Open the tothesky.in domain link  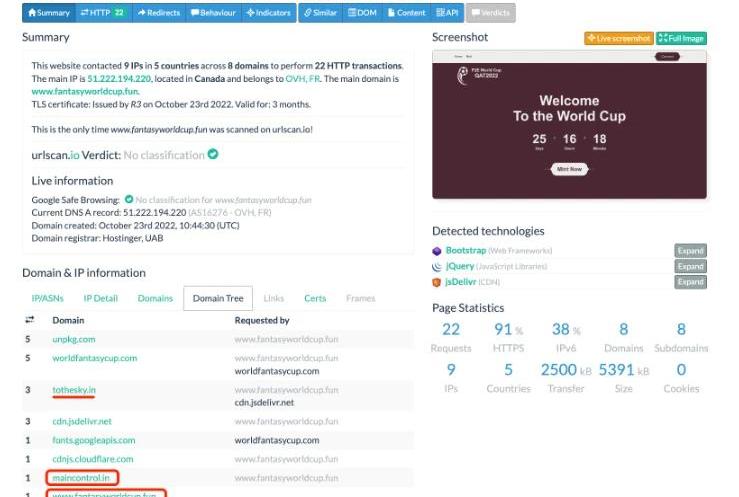(x=76, y=390)
